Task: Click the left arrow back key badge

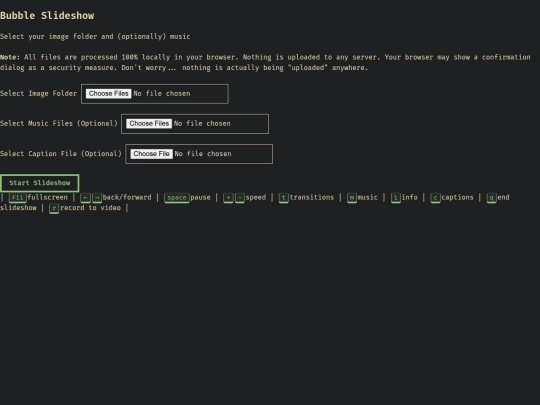Action: (x=85, y=198)
